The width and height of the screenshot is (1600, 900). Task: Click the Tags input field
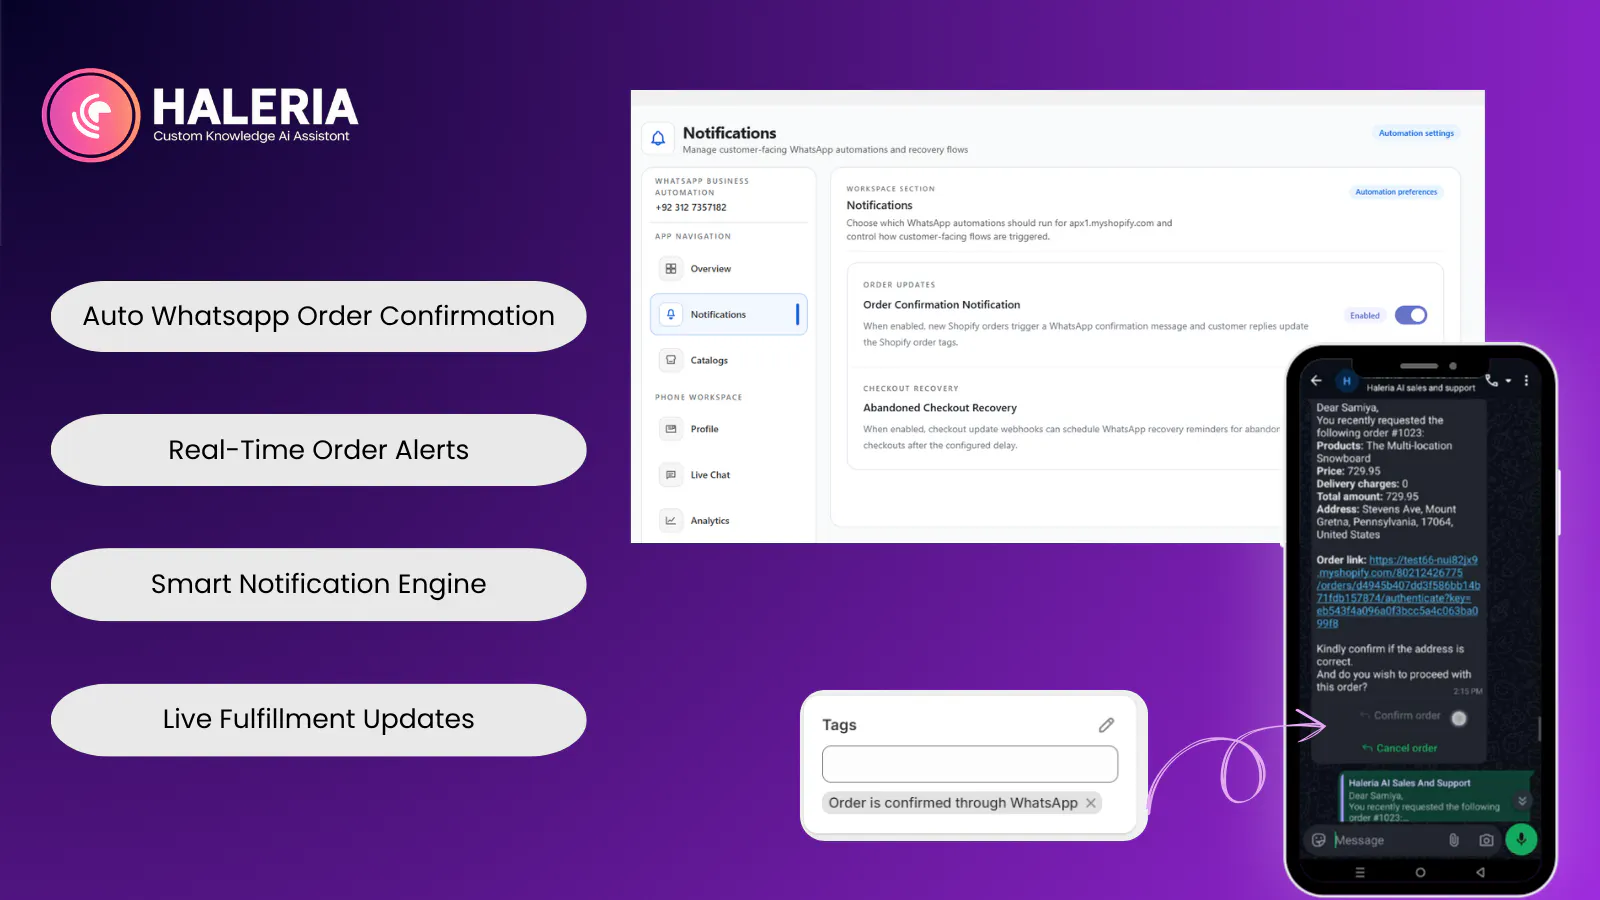[970, 764]
